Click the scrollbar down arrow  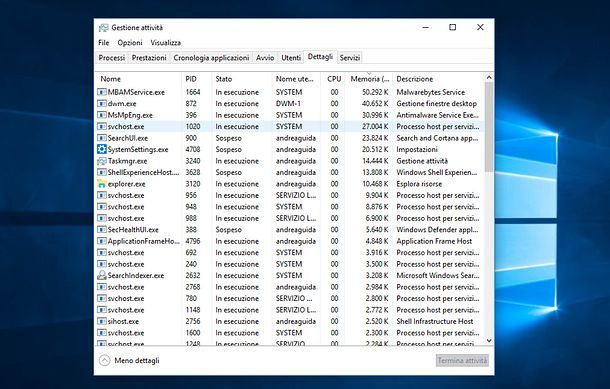coord(489,341)
